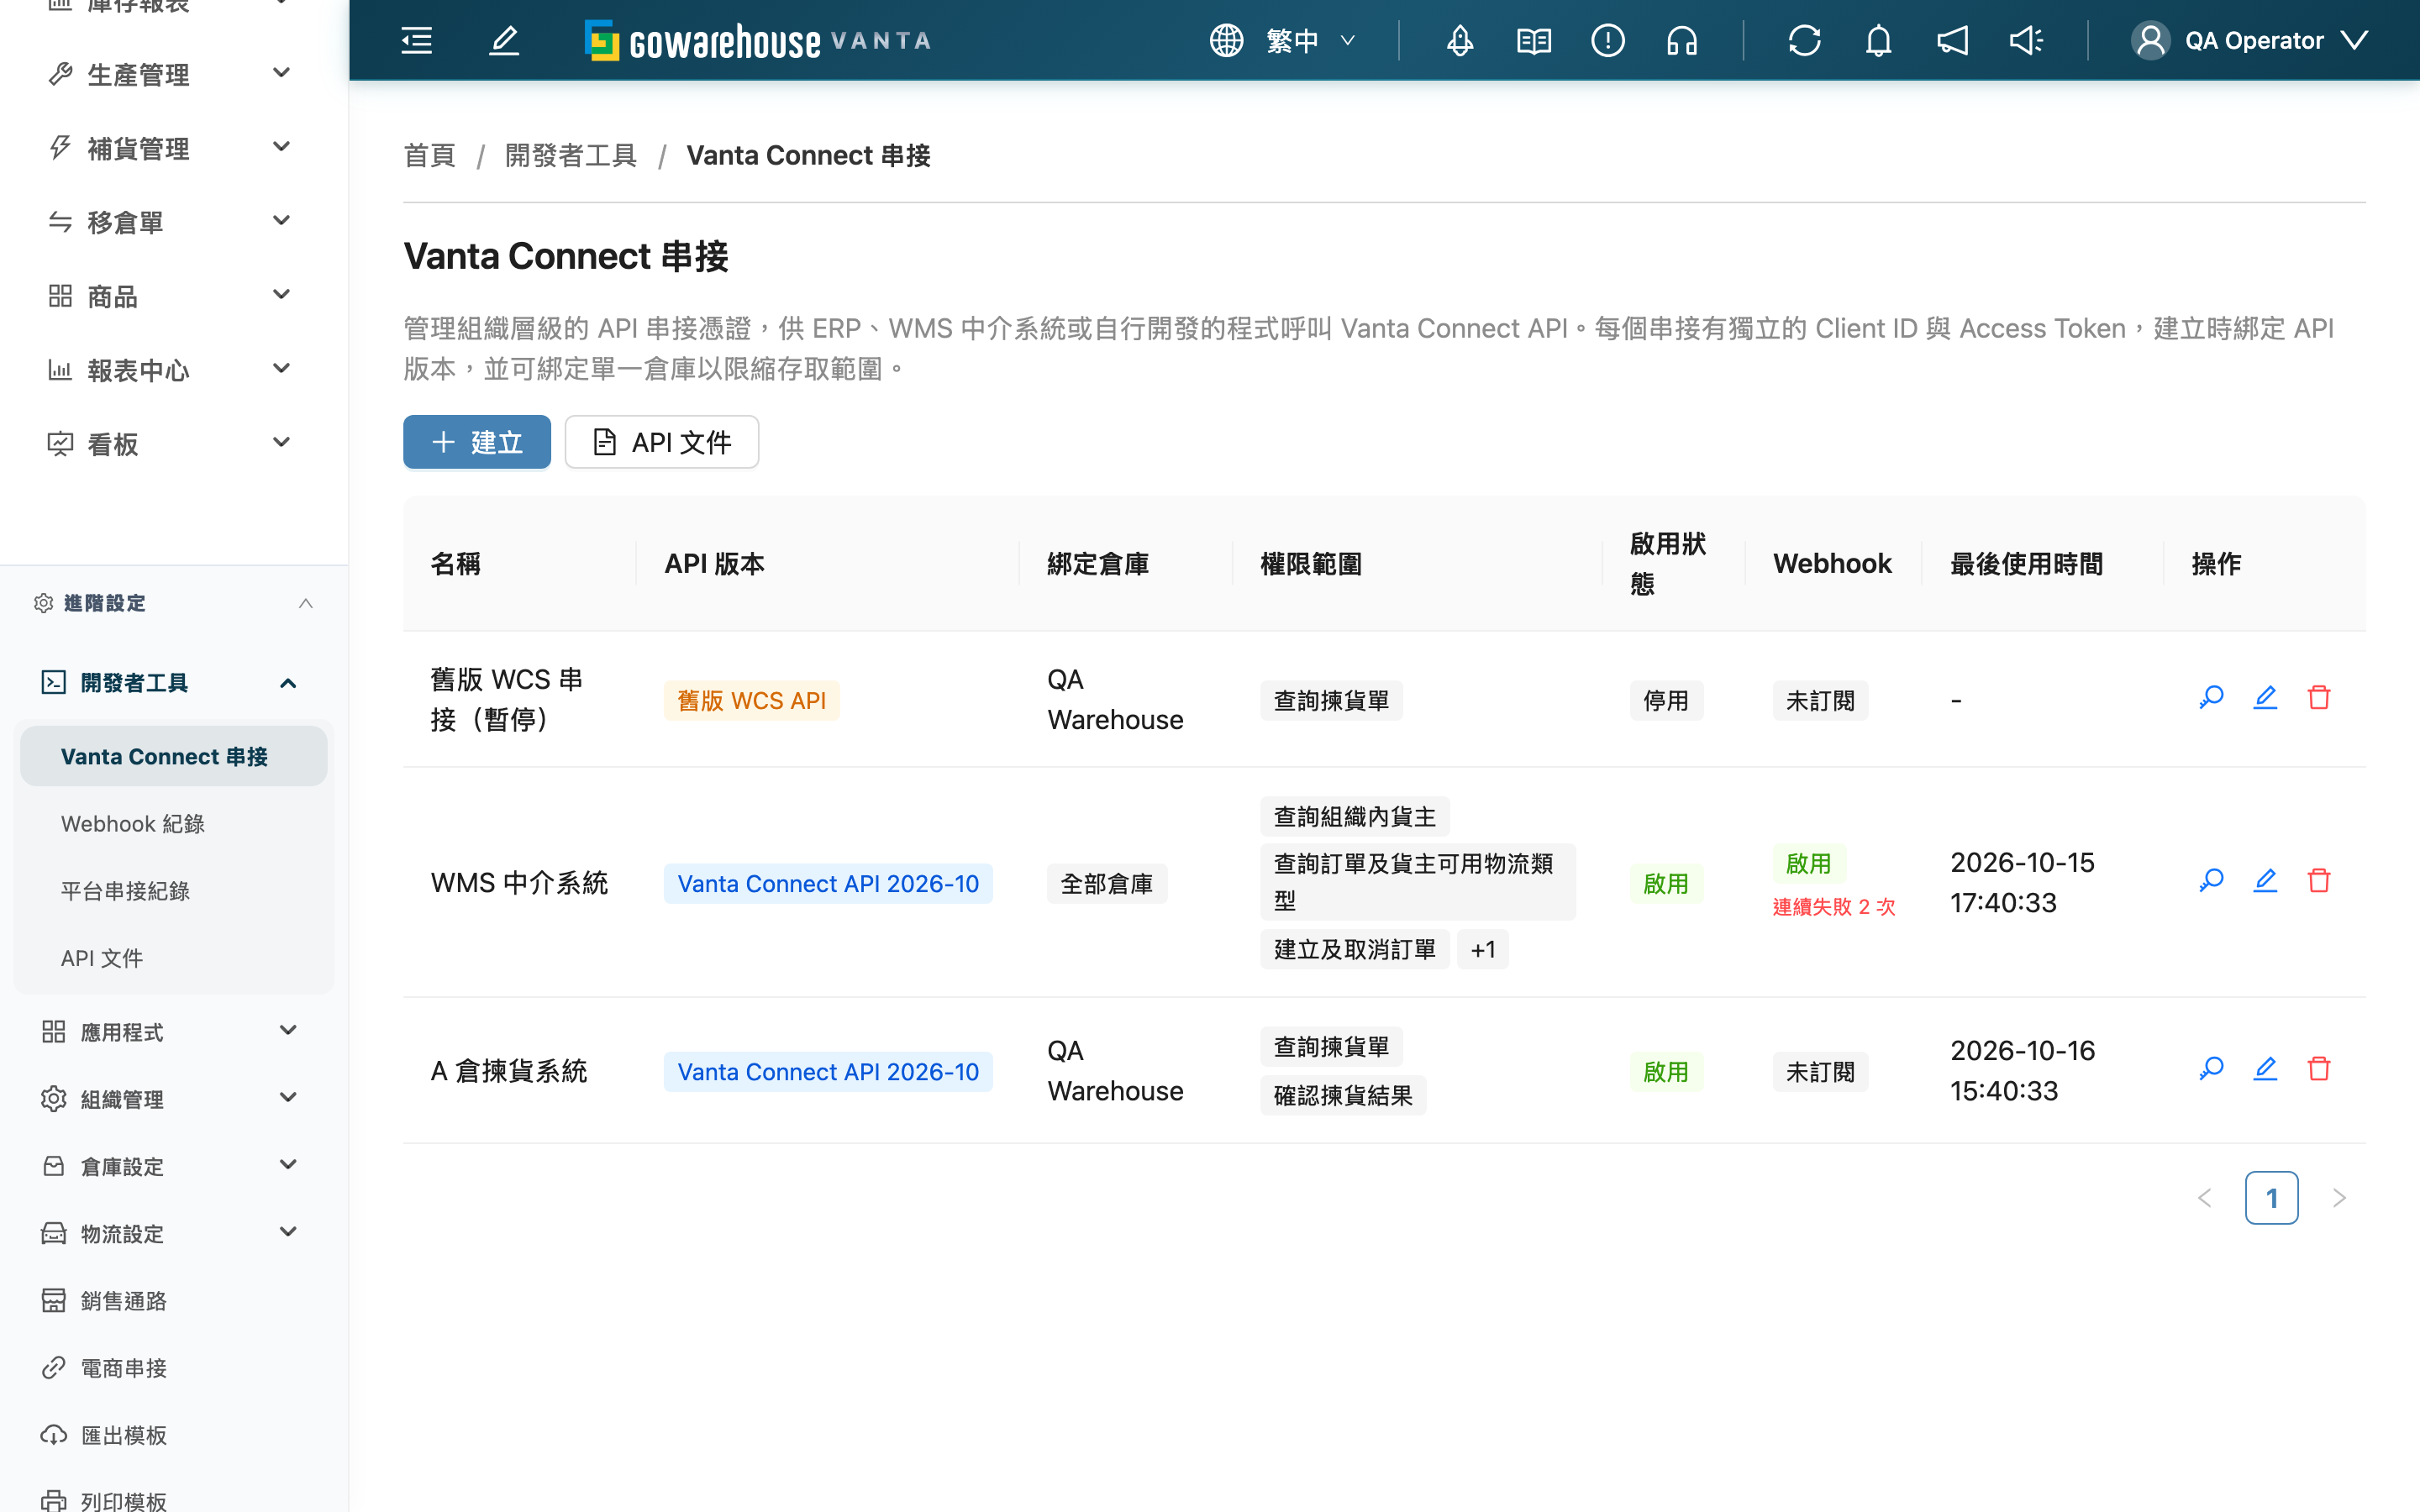This screenshot has width=2420, height=1512.
Task: Collapse the sidebar menu icon
Action: pyautogui.click(x=417, y=40)
